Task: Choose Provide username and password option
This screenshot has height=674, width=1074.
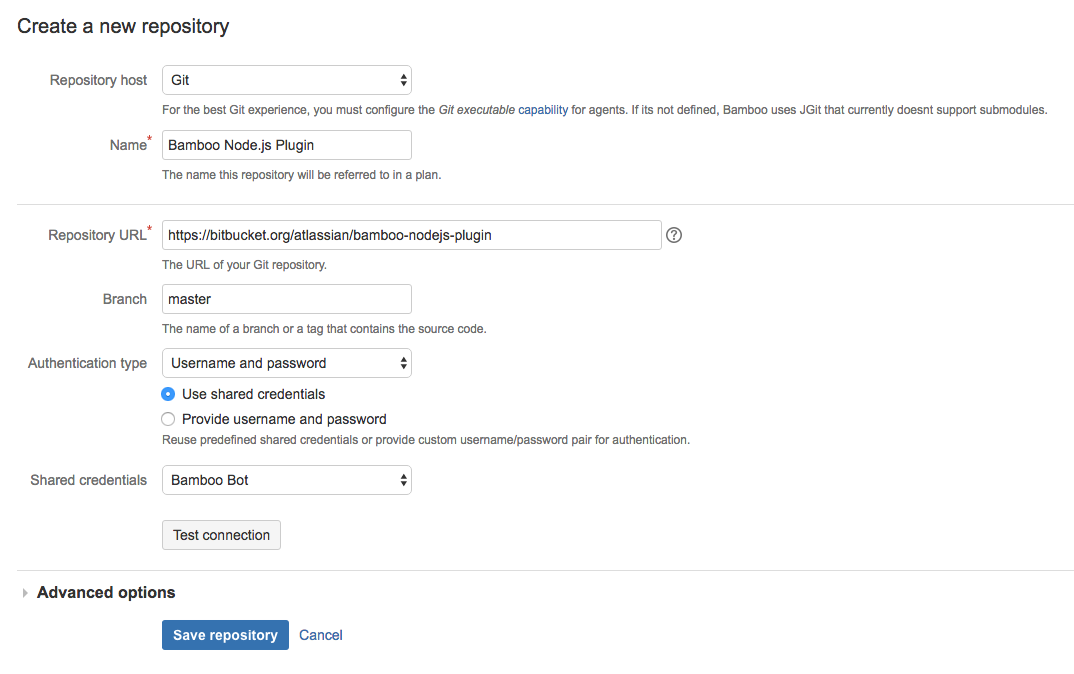Action: [168, 419]
